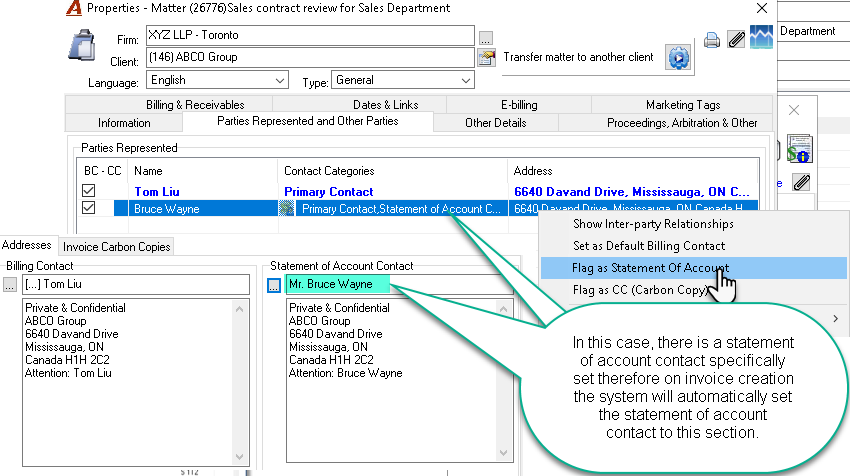Click Attention: Bruce Wayne line in statement address
The height and width of the screenshot is (476, 850).
click(x=345, y=373)
